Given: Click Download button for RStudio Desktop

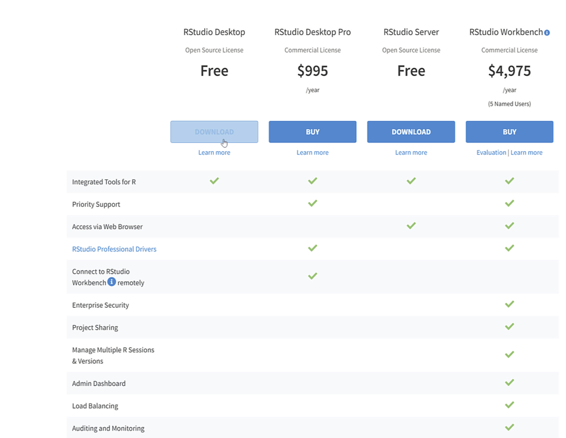Looking at the screenshot, I should pyautogui.click(x=214, y=132).
